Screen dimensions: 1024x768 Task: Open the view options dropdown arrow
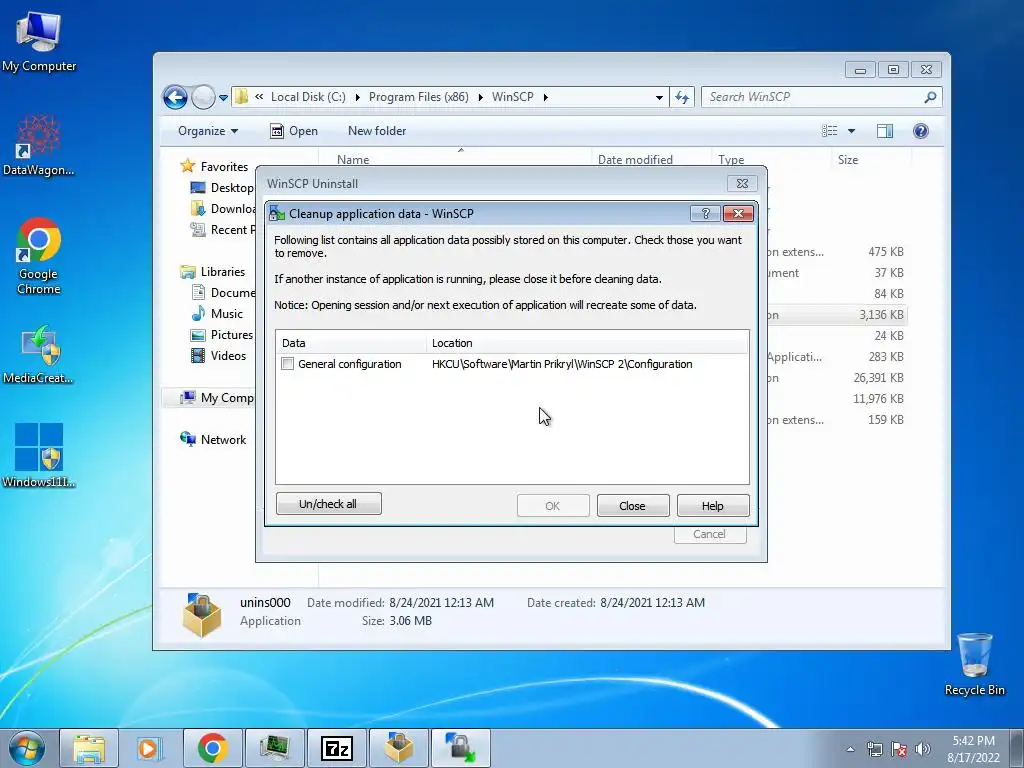coord(851,131)
